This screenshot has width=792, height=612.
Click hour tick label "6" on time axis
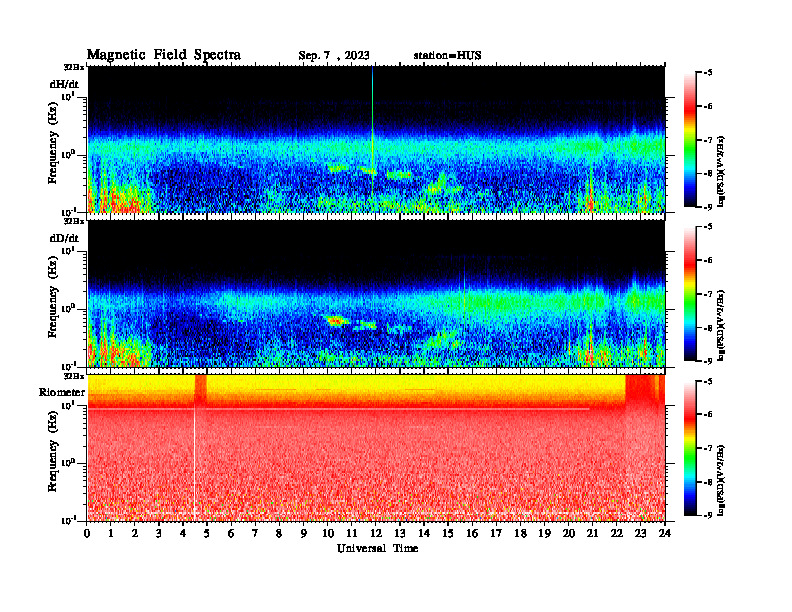pos(231,533)
